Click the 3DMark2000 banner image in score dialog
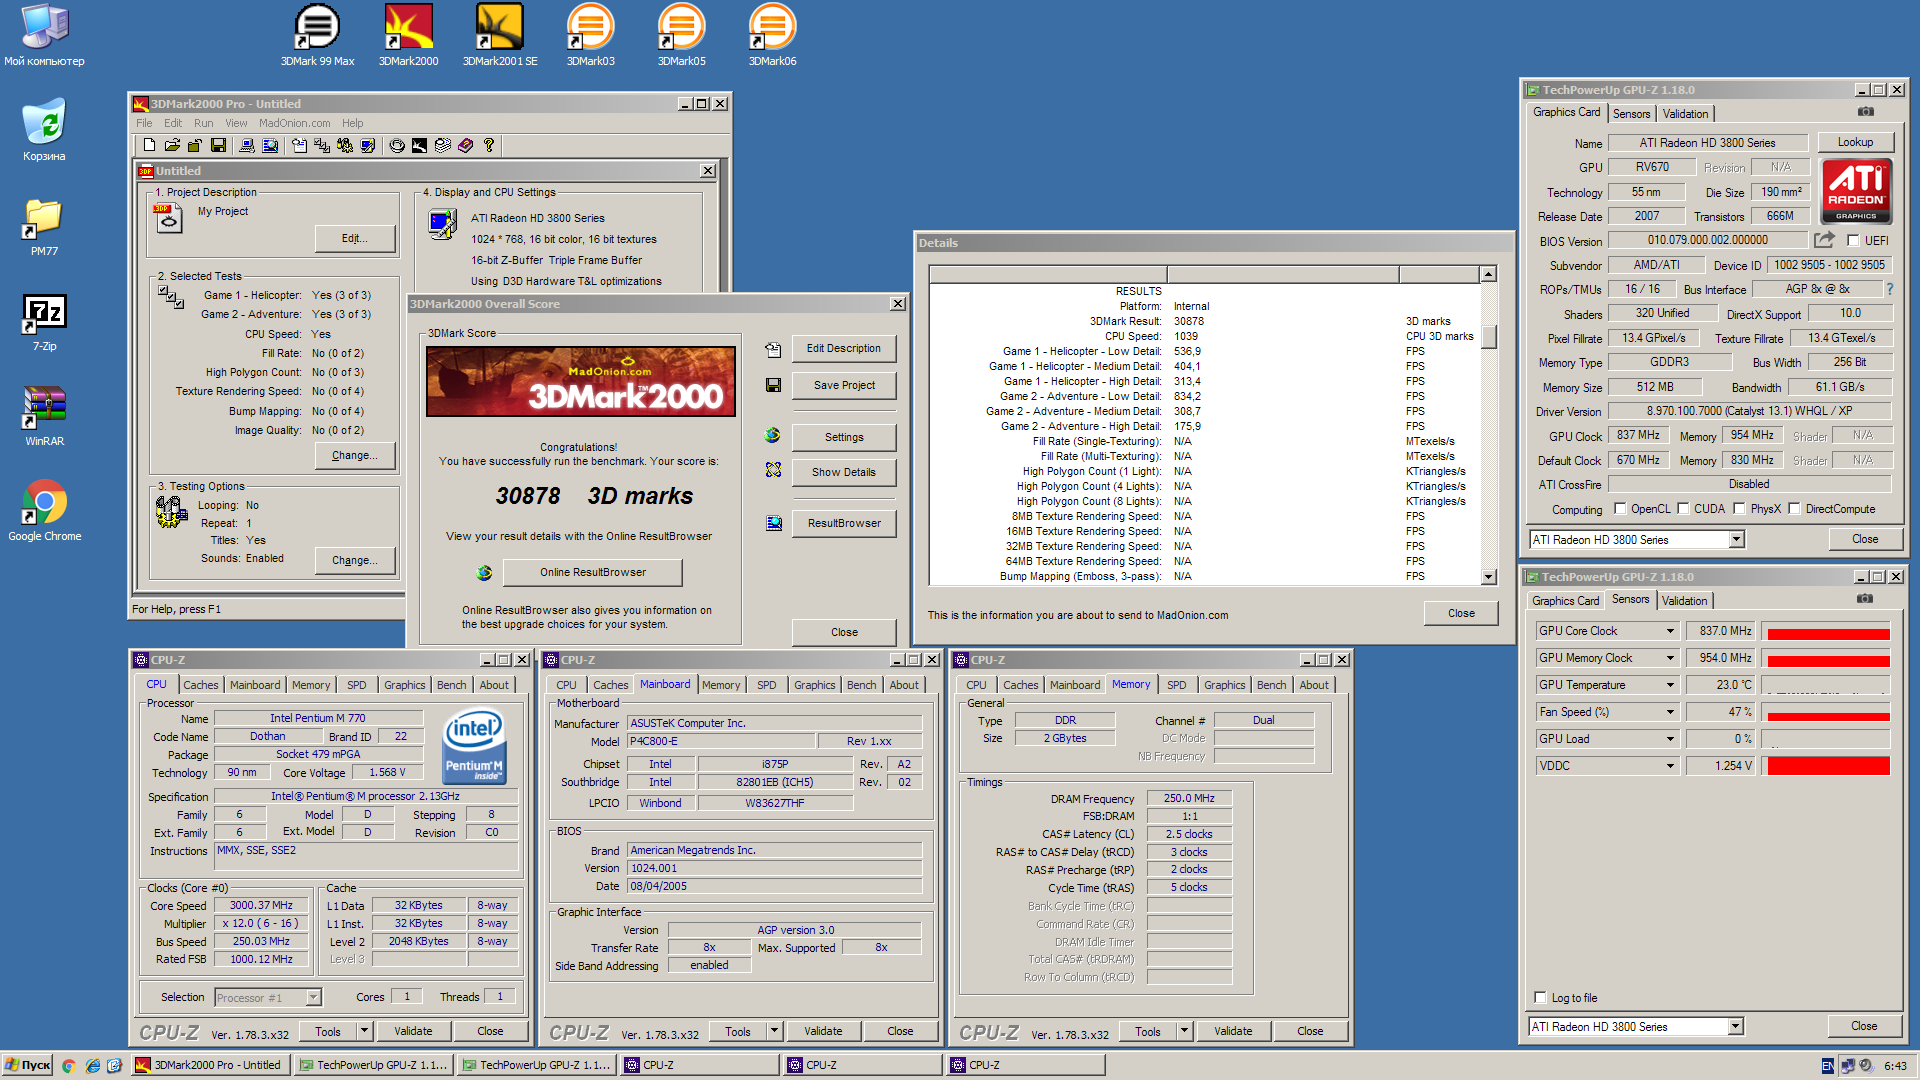This screenshot has height=1080, width=1920. point(580,382)
